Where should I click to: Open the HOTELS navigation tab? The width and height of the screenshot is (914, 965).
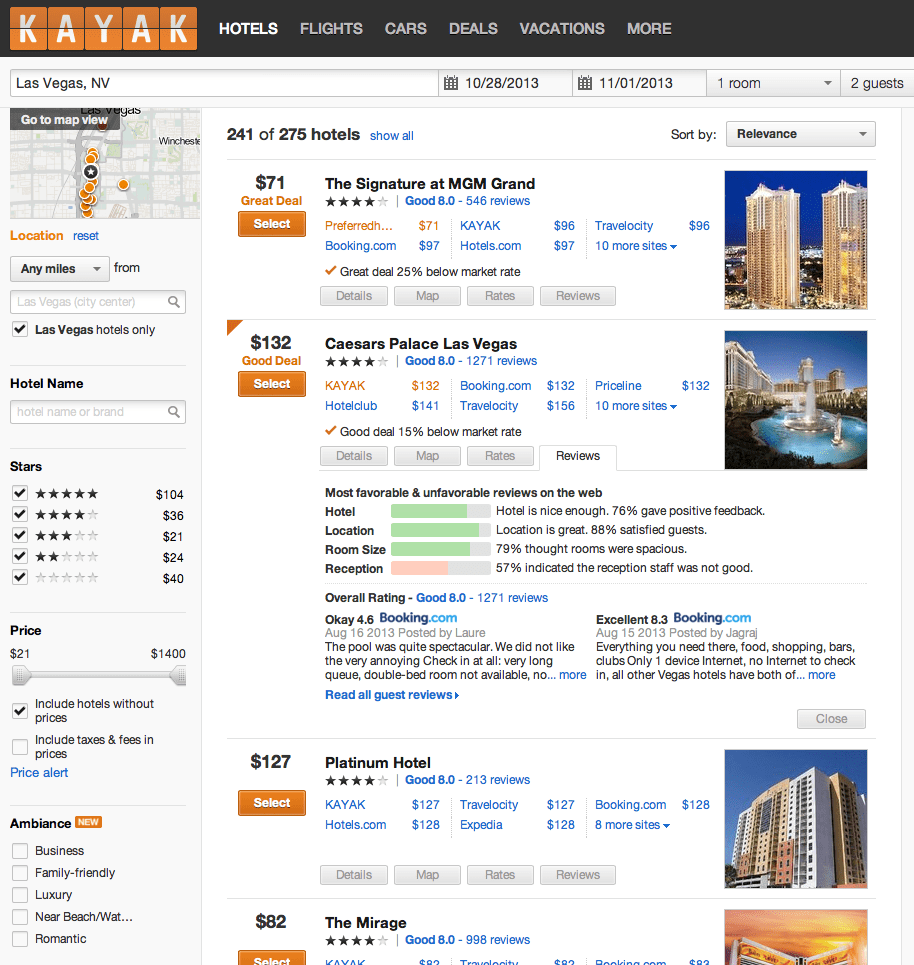coord(248,29)
